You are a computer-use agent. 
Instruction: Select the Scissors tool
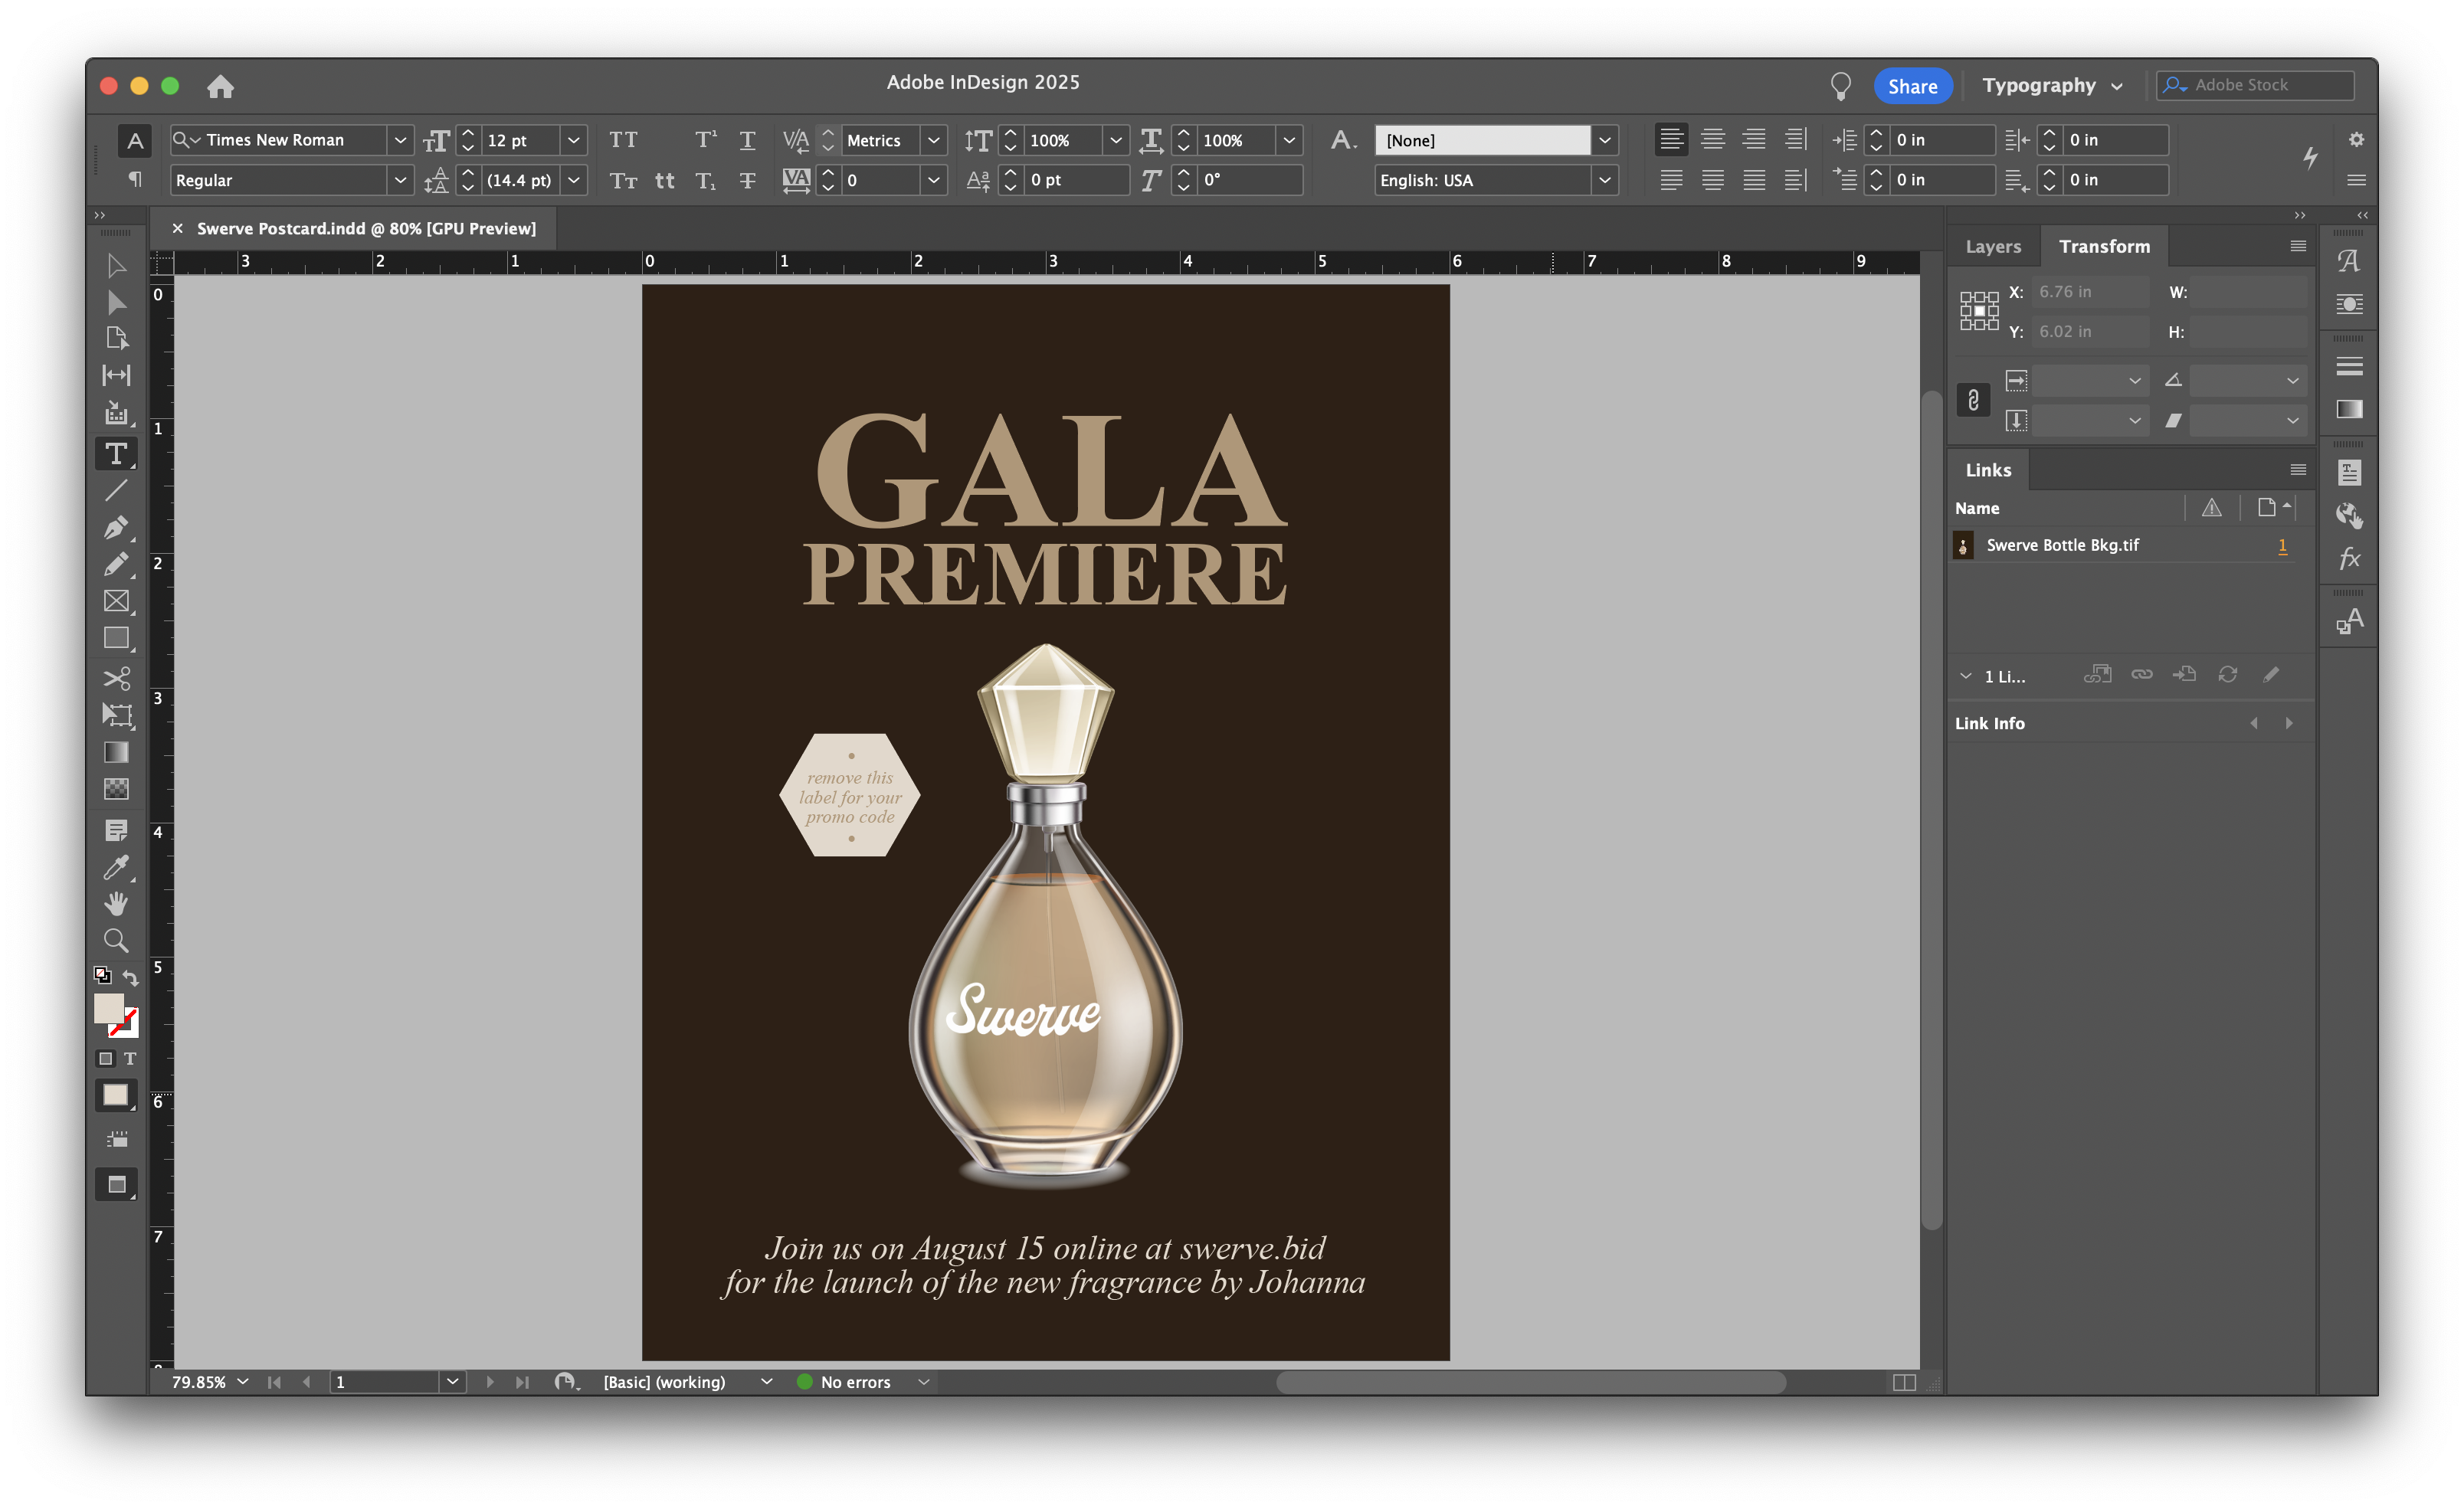click(117, 679)
